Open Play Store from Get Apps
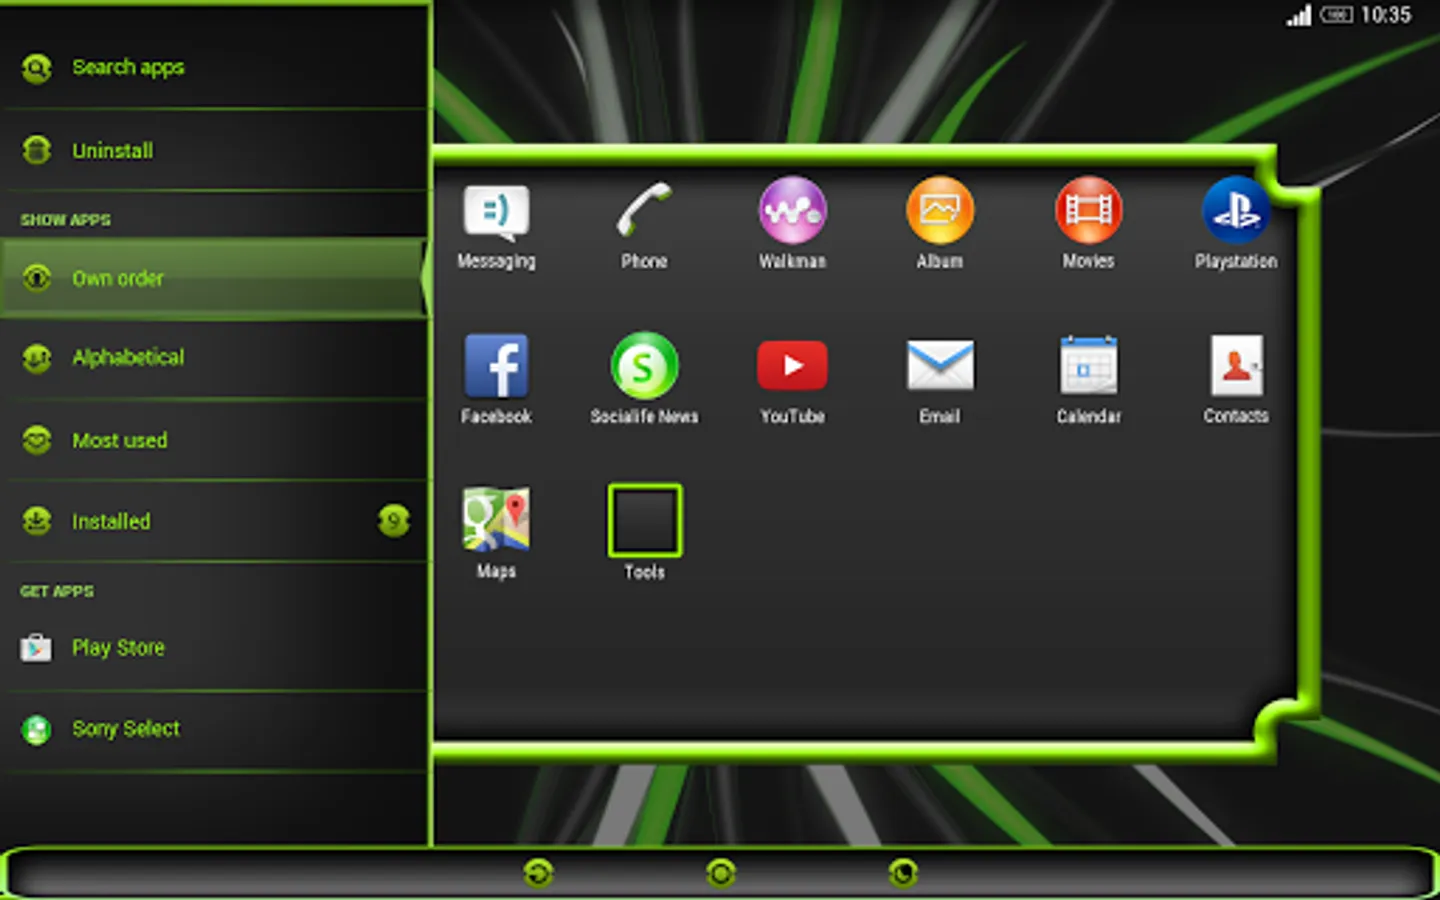The image size is (1440, 900). click(215, 648)
